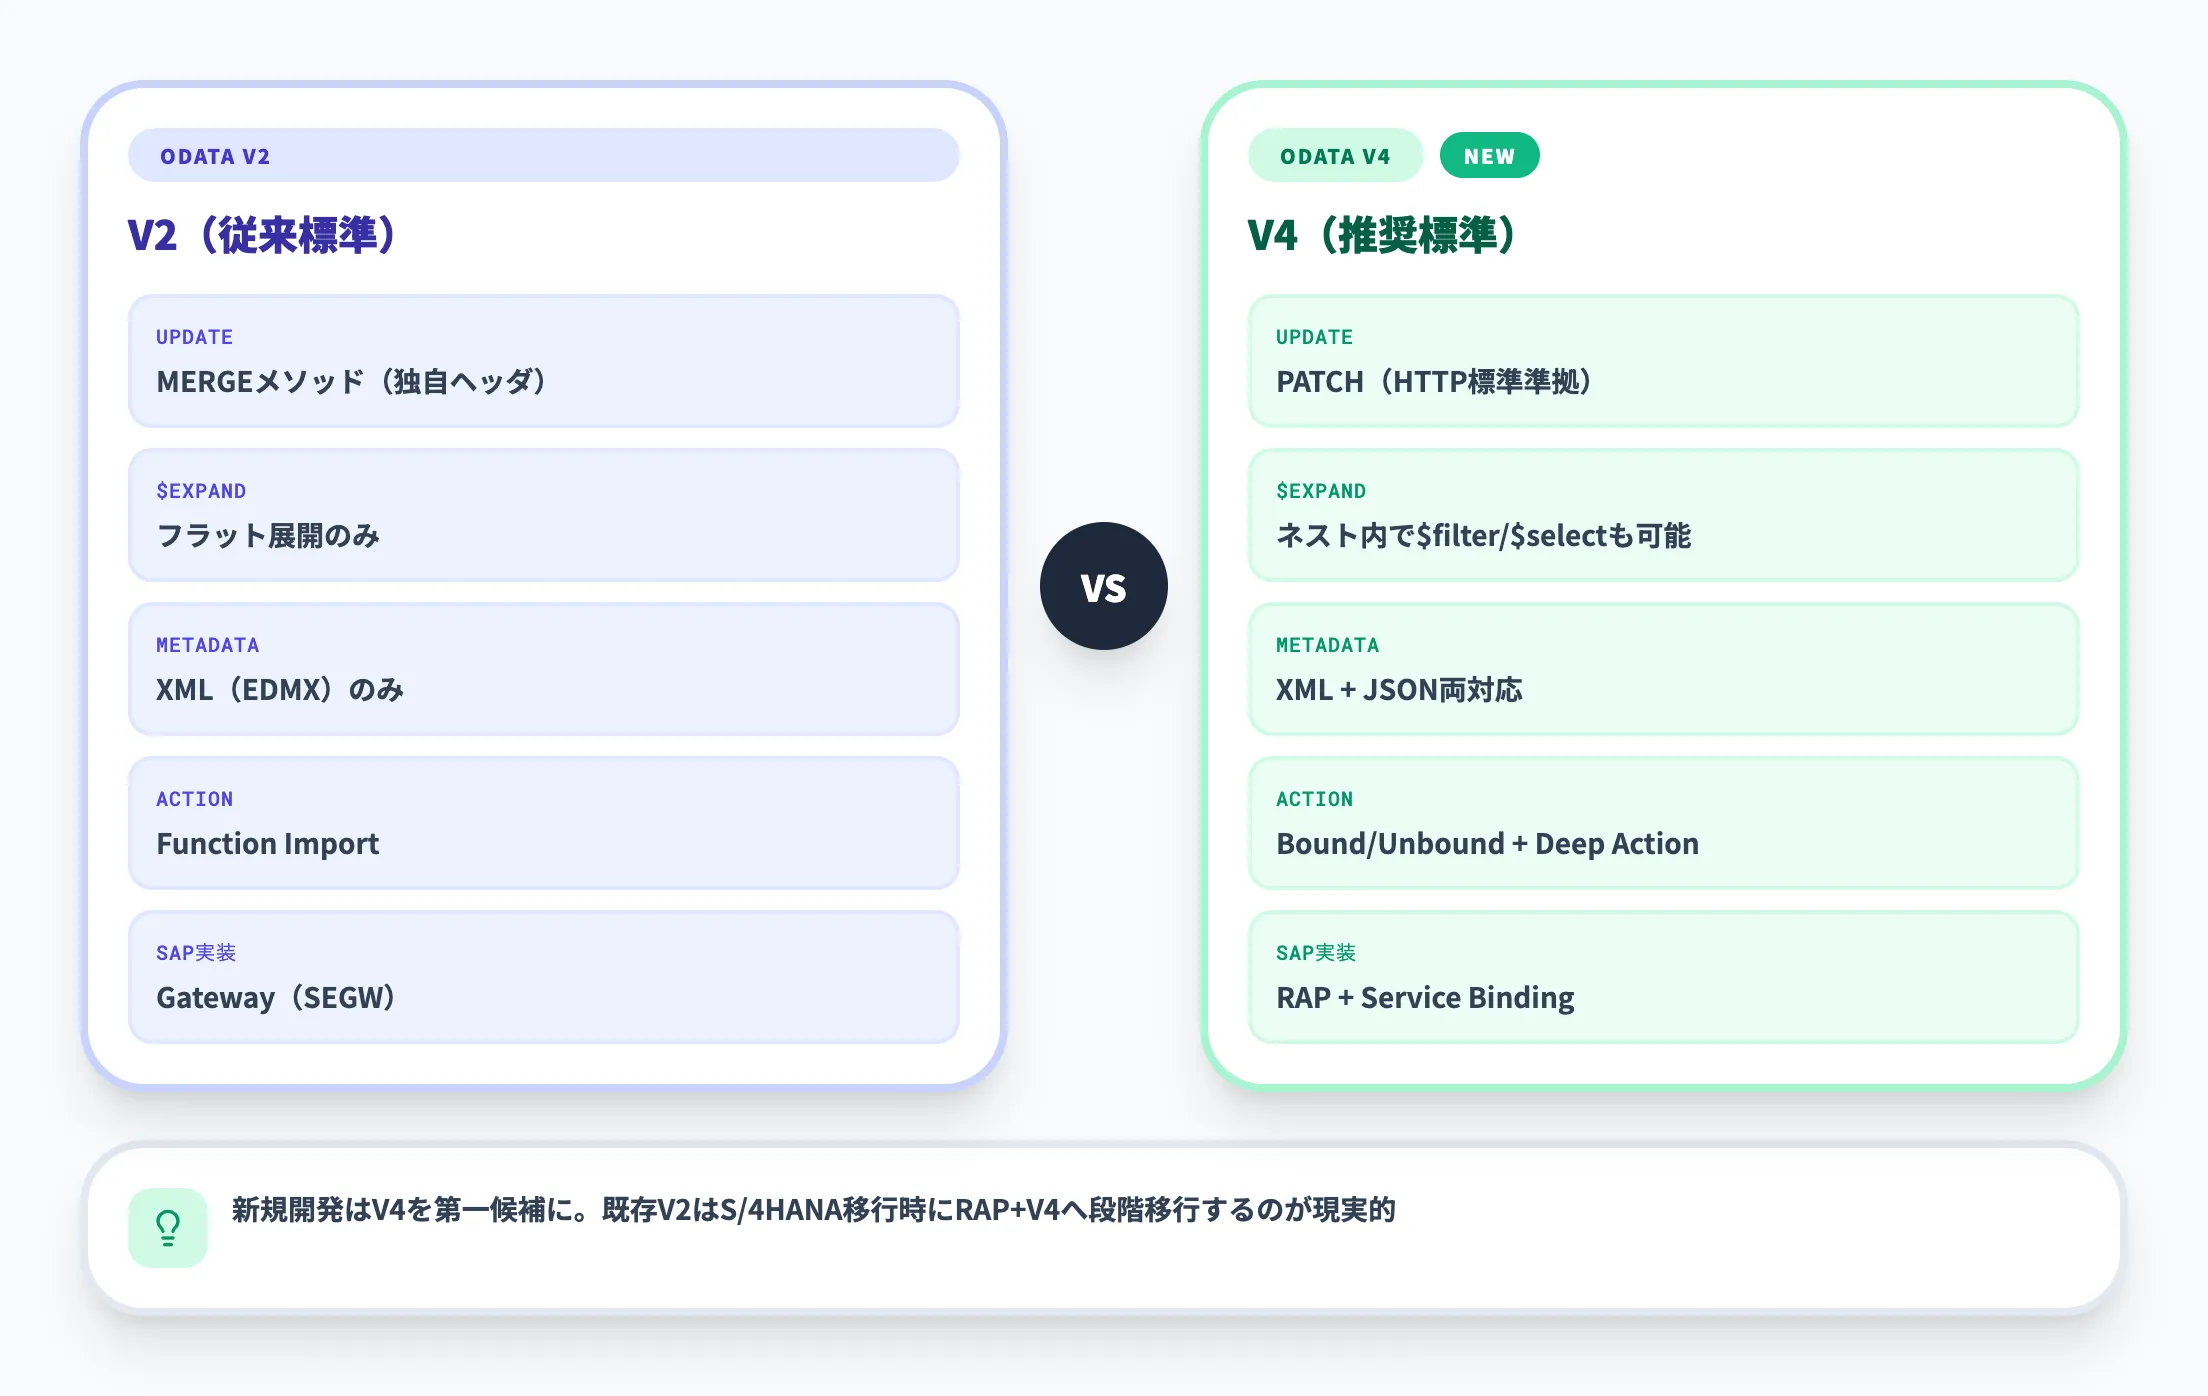The height and width of the screenshot is (1396, 2208).
Task: Toggle the V2 $EXPAND フラット展開のみ card
Action: click(543, 516)
